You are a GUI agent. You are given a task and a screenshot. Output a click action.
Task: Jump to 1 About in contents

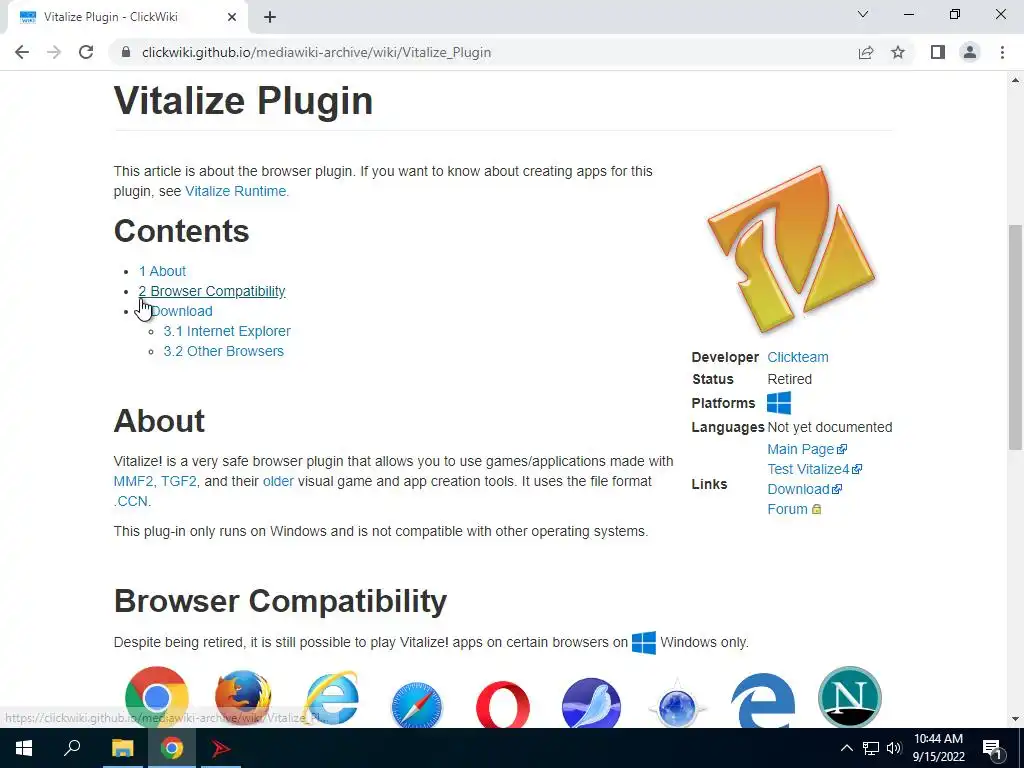[162, 271]
